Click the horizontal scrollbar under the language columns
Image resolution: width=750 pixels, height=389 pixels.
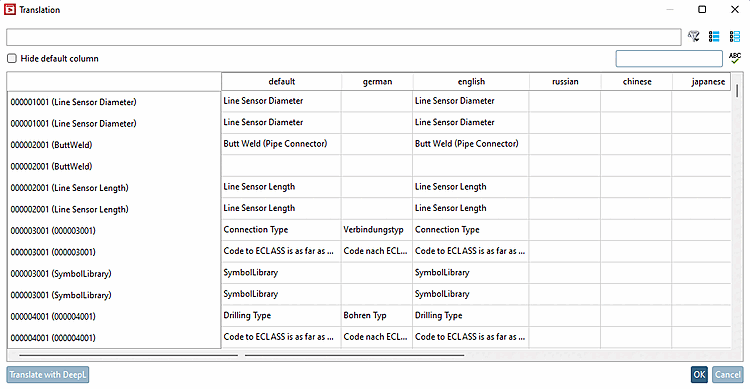tap(354, 355)
